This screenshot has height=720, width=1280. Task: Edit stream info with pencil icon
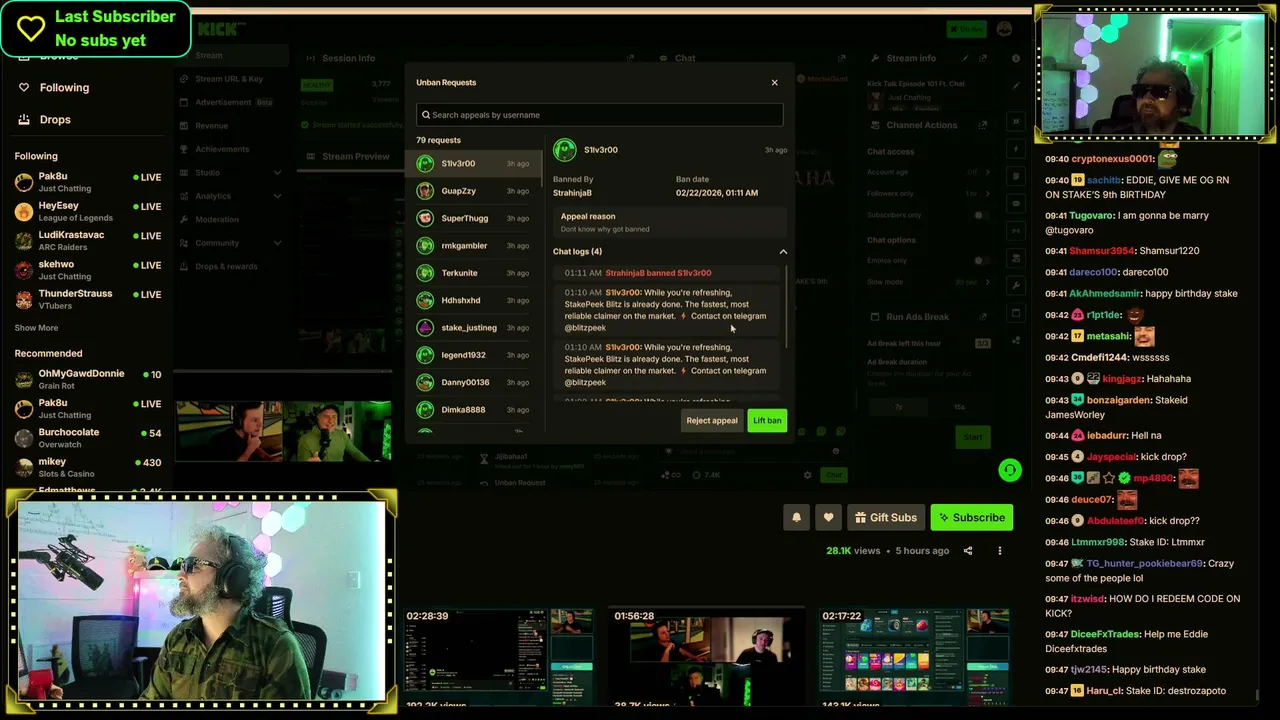point(965,58)
